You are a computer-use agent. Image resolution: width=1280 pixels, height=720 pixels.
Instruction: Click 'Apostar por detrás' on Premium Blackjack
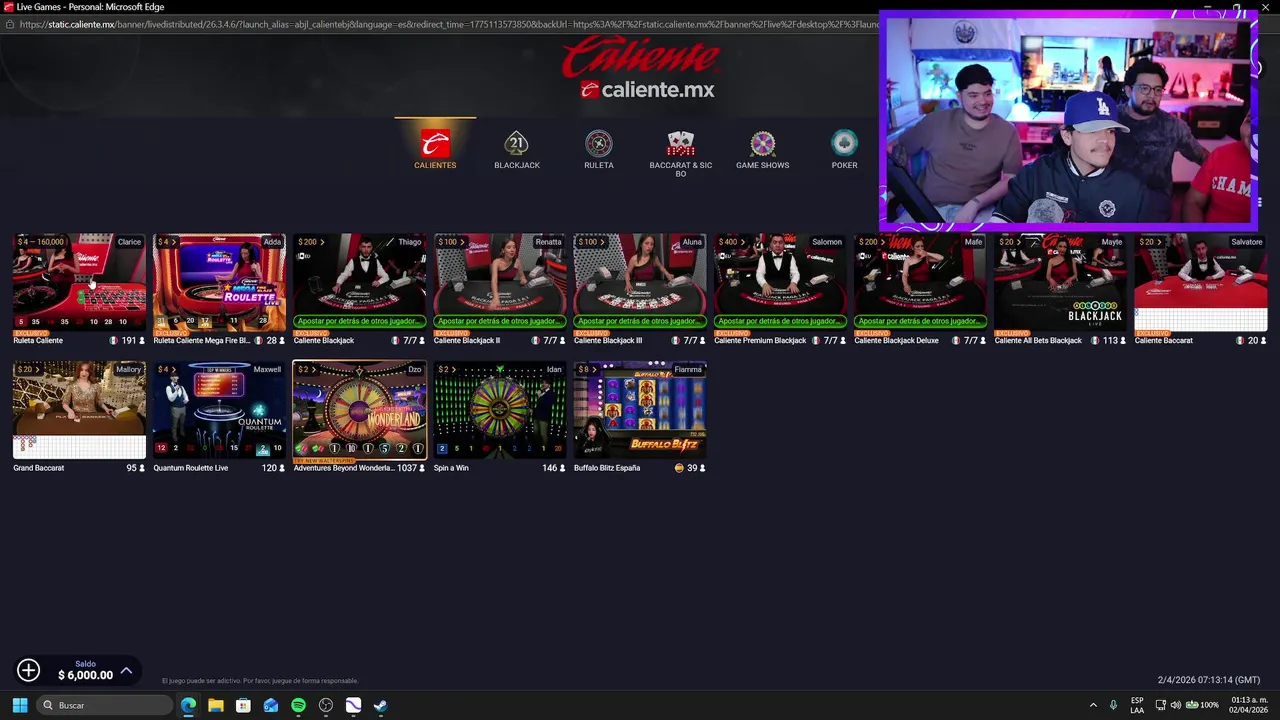pyautogui.click(x=779, y=321)
